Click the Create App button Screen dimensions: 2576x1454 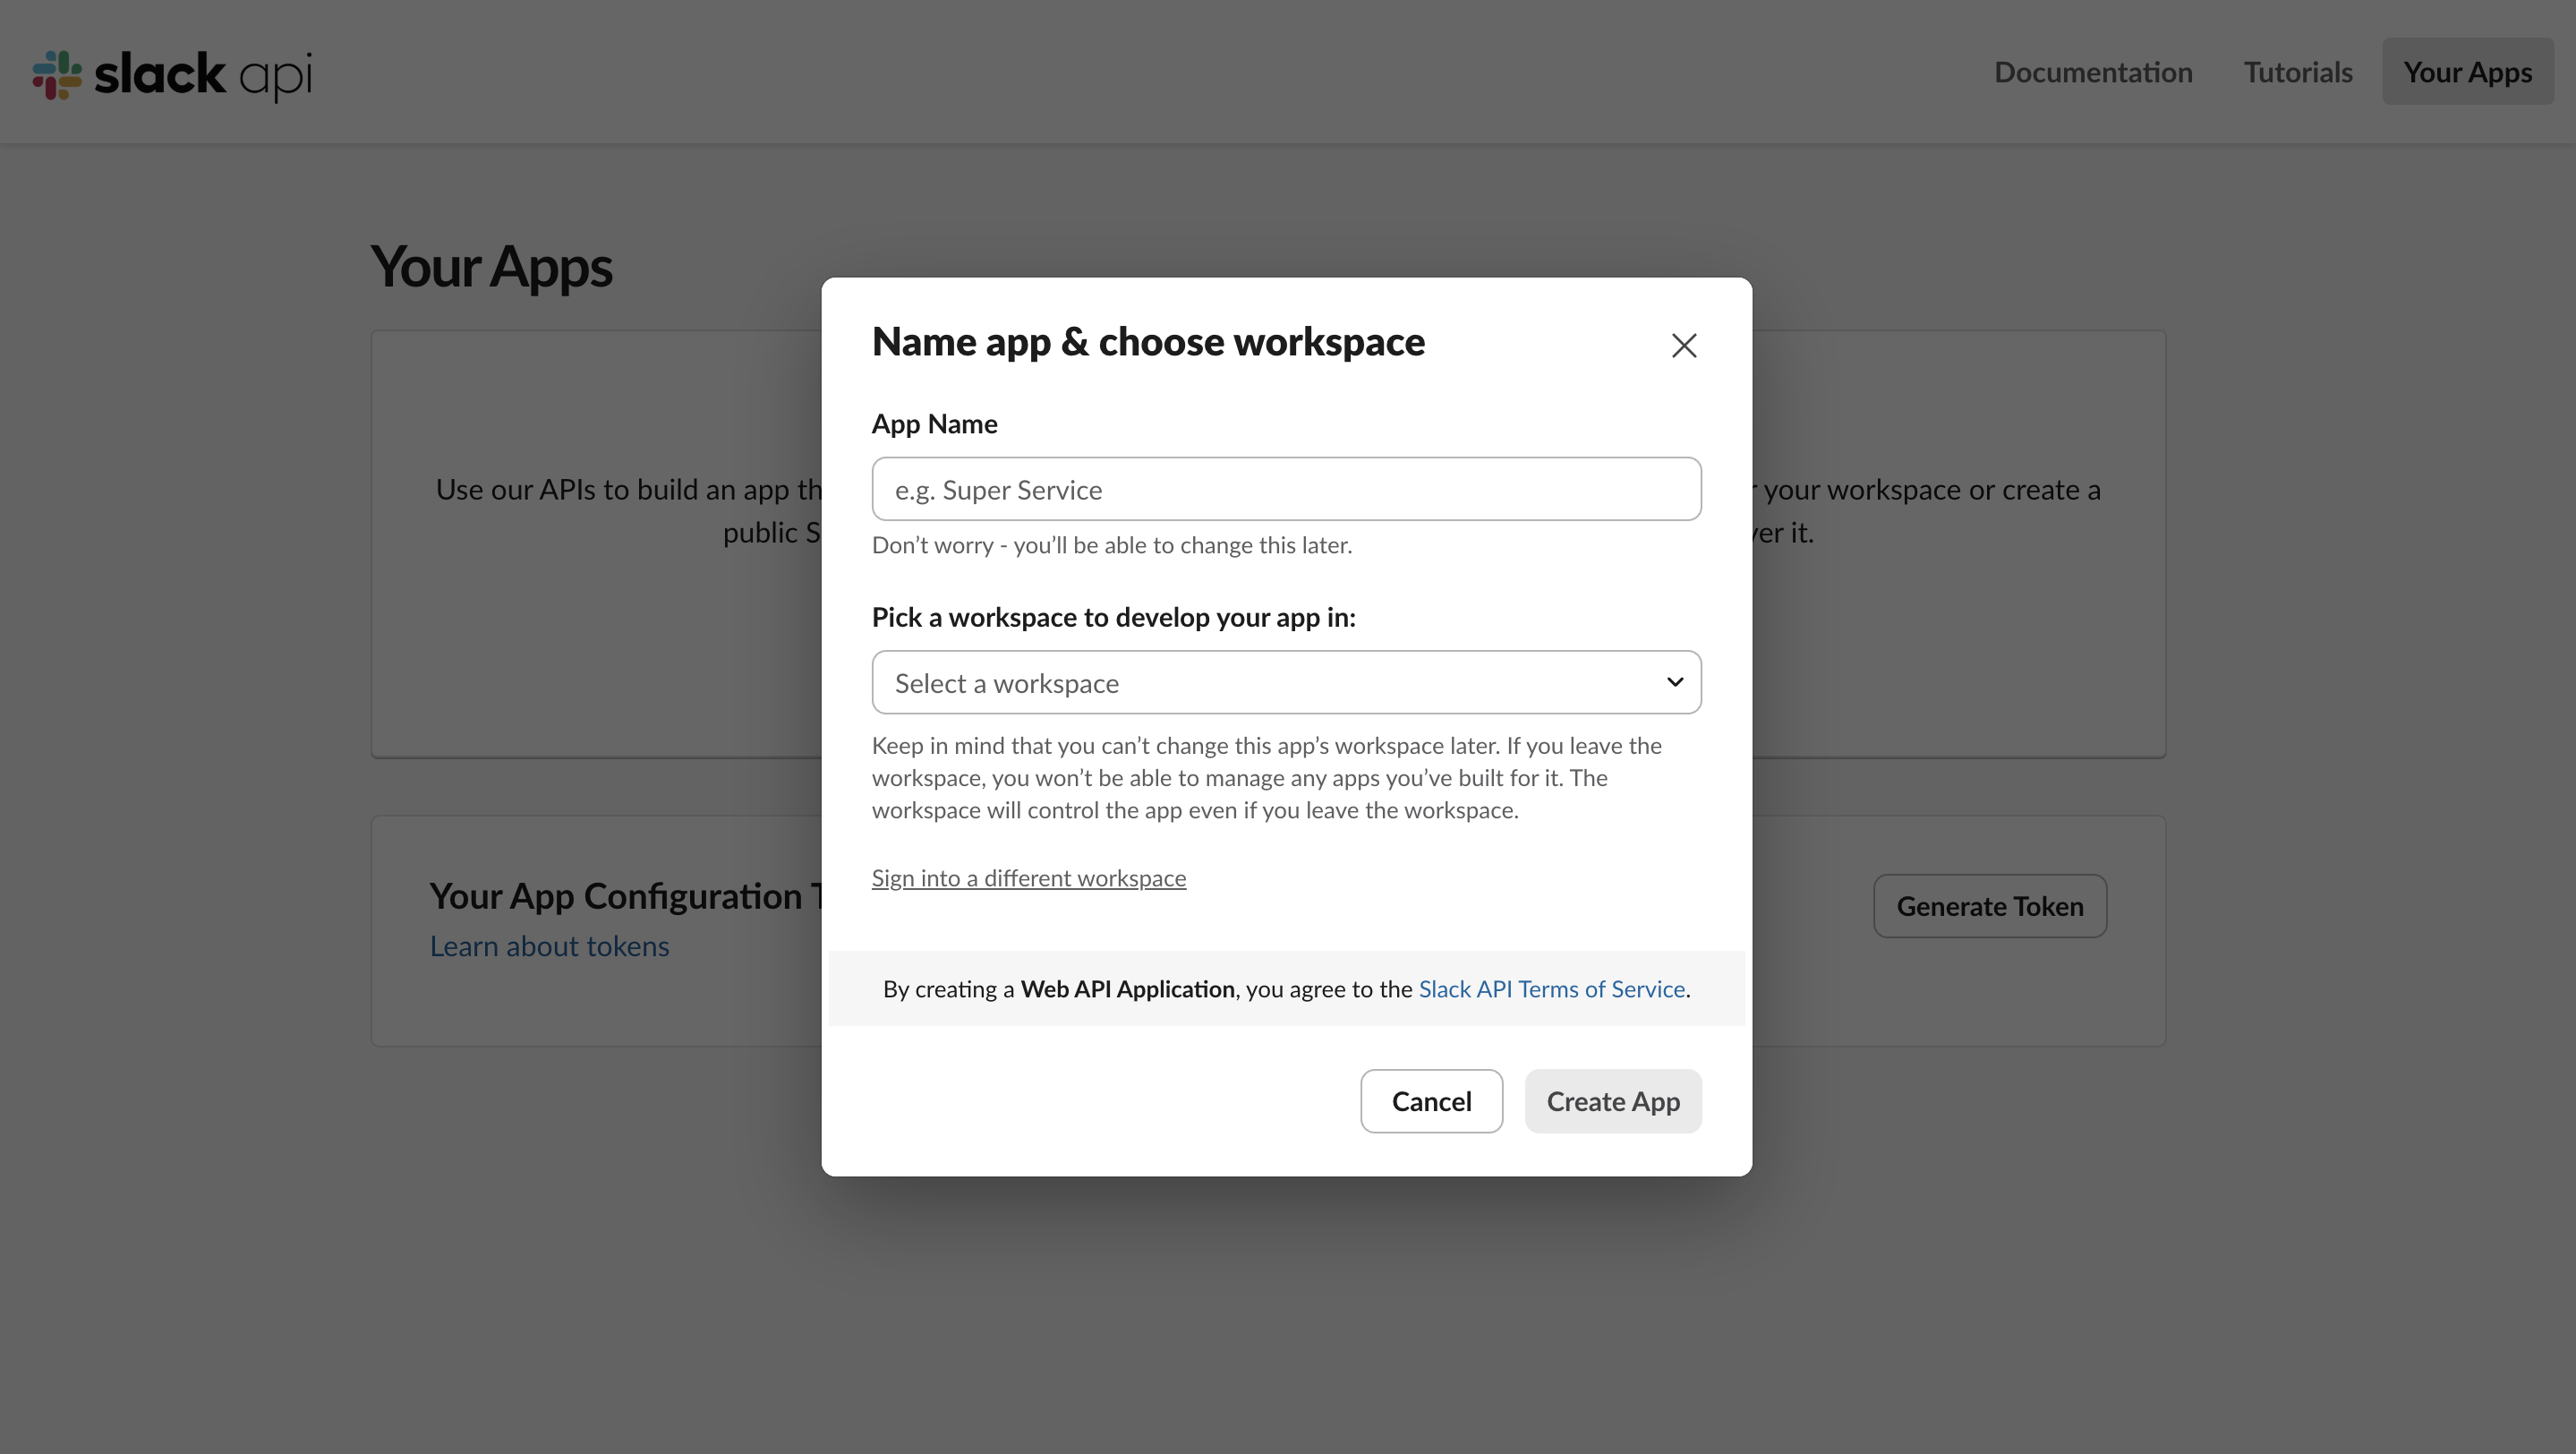point(1612,1101)
